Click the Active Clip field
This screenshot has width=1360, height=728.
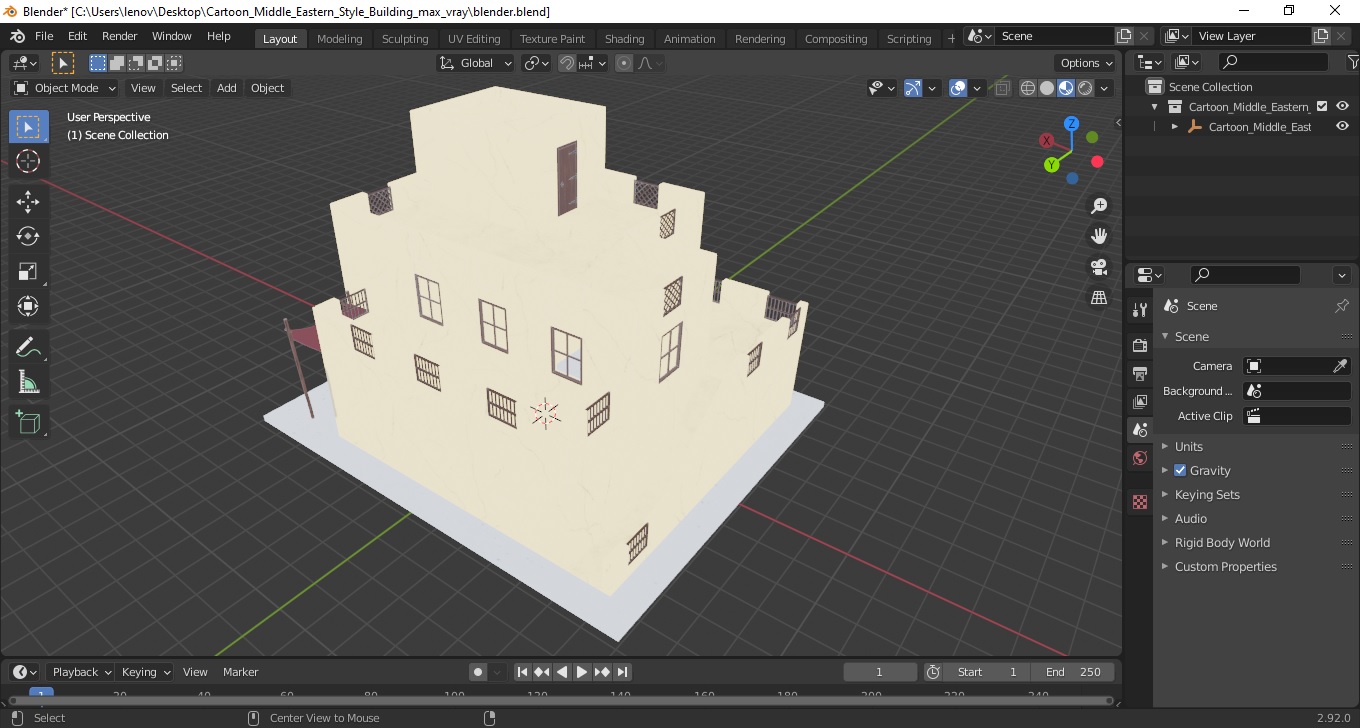point(1296,416)
